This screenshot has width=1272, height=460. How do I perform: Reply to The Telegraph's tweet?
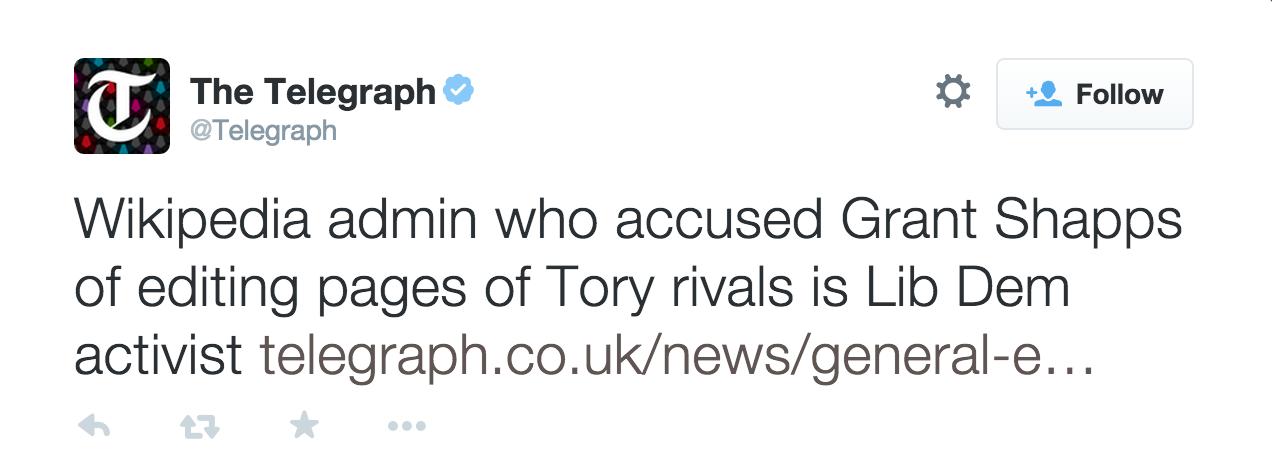click(x=94, y=427)
